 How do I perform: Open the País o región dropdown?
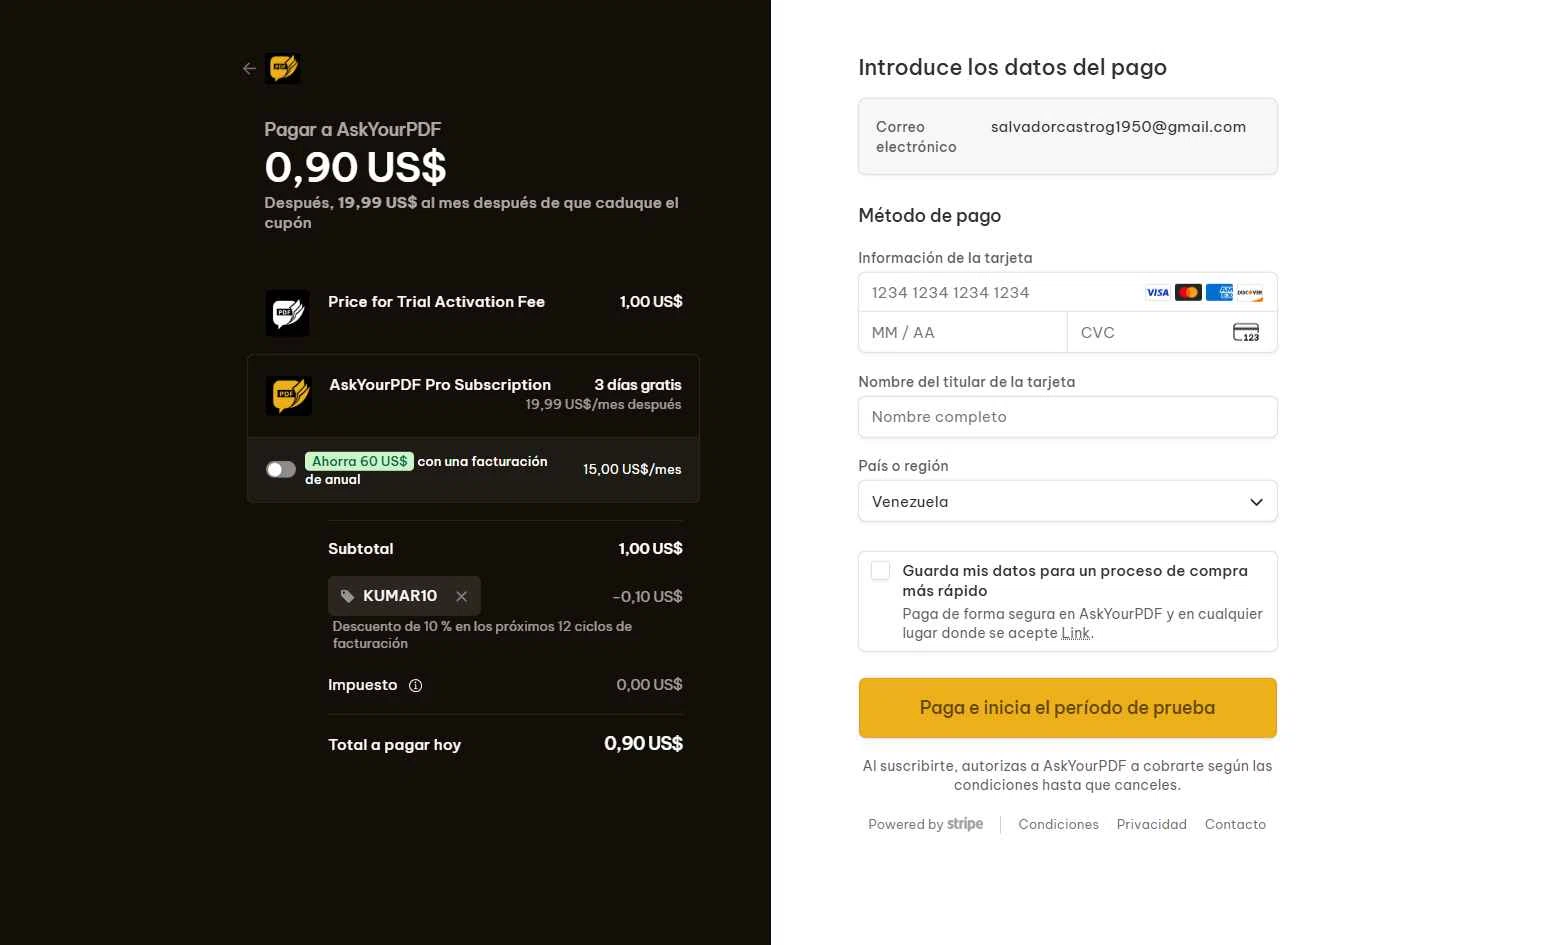(1068, 502)
